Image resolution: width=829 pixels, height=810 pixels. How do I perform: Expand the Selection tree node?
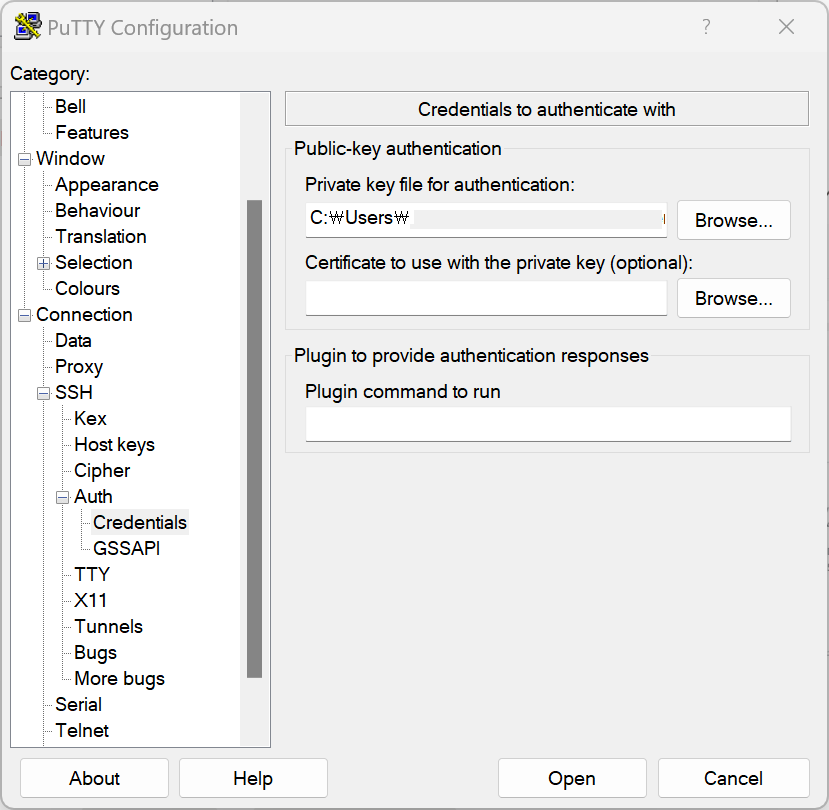point(43,263)
